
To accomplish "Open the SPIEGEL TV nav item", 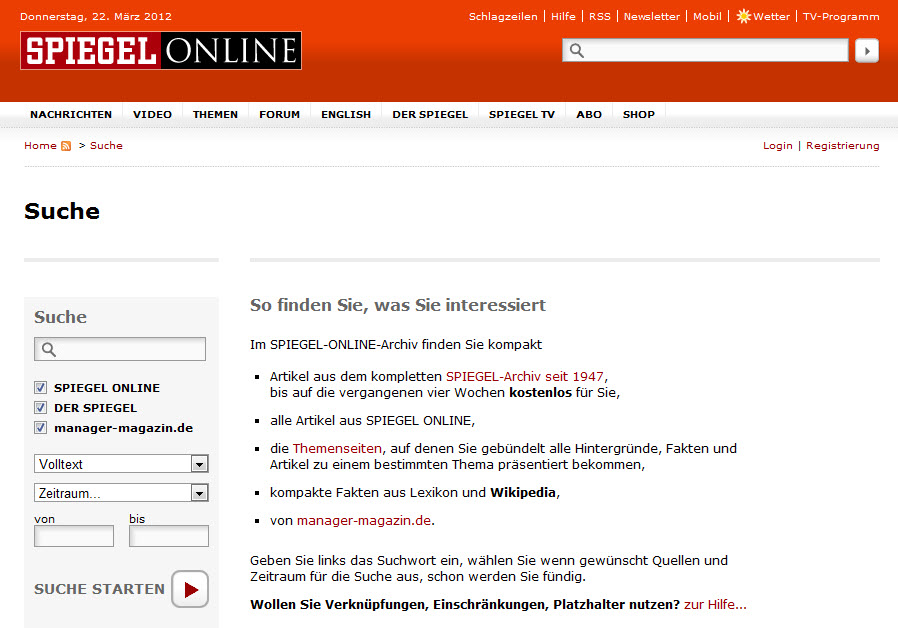I will coord(522,114).
